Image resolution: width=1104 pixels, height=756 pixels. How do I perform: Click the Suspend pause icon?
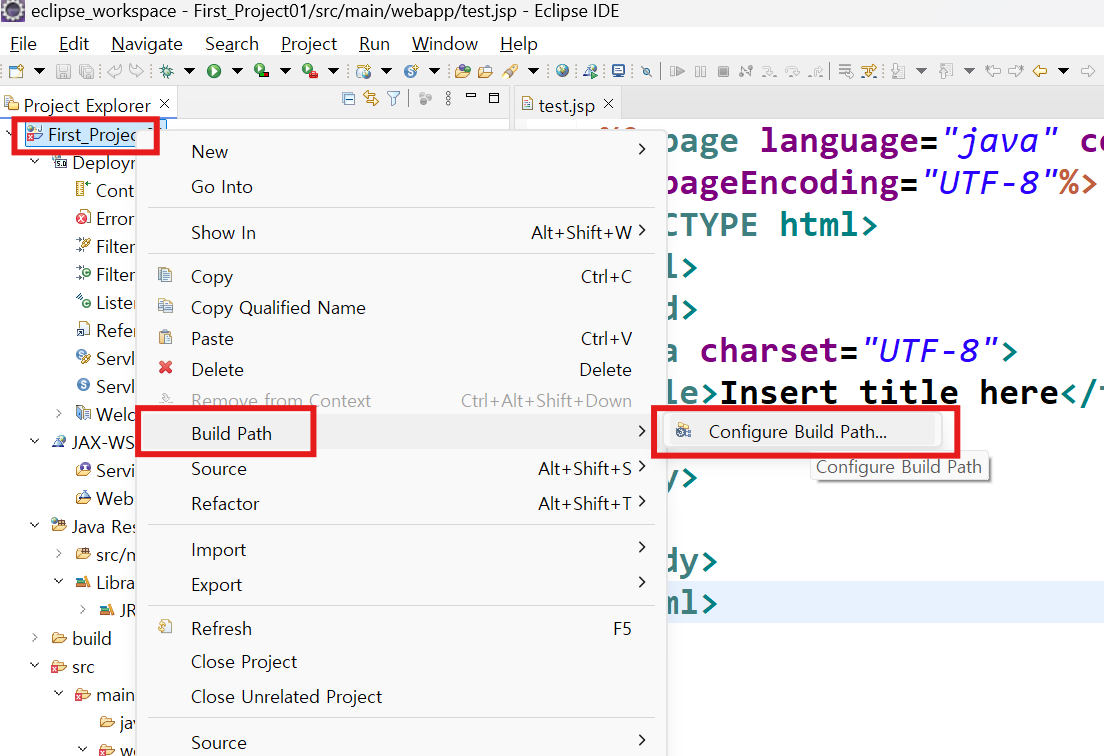(701, 71)
